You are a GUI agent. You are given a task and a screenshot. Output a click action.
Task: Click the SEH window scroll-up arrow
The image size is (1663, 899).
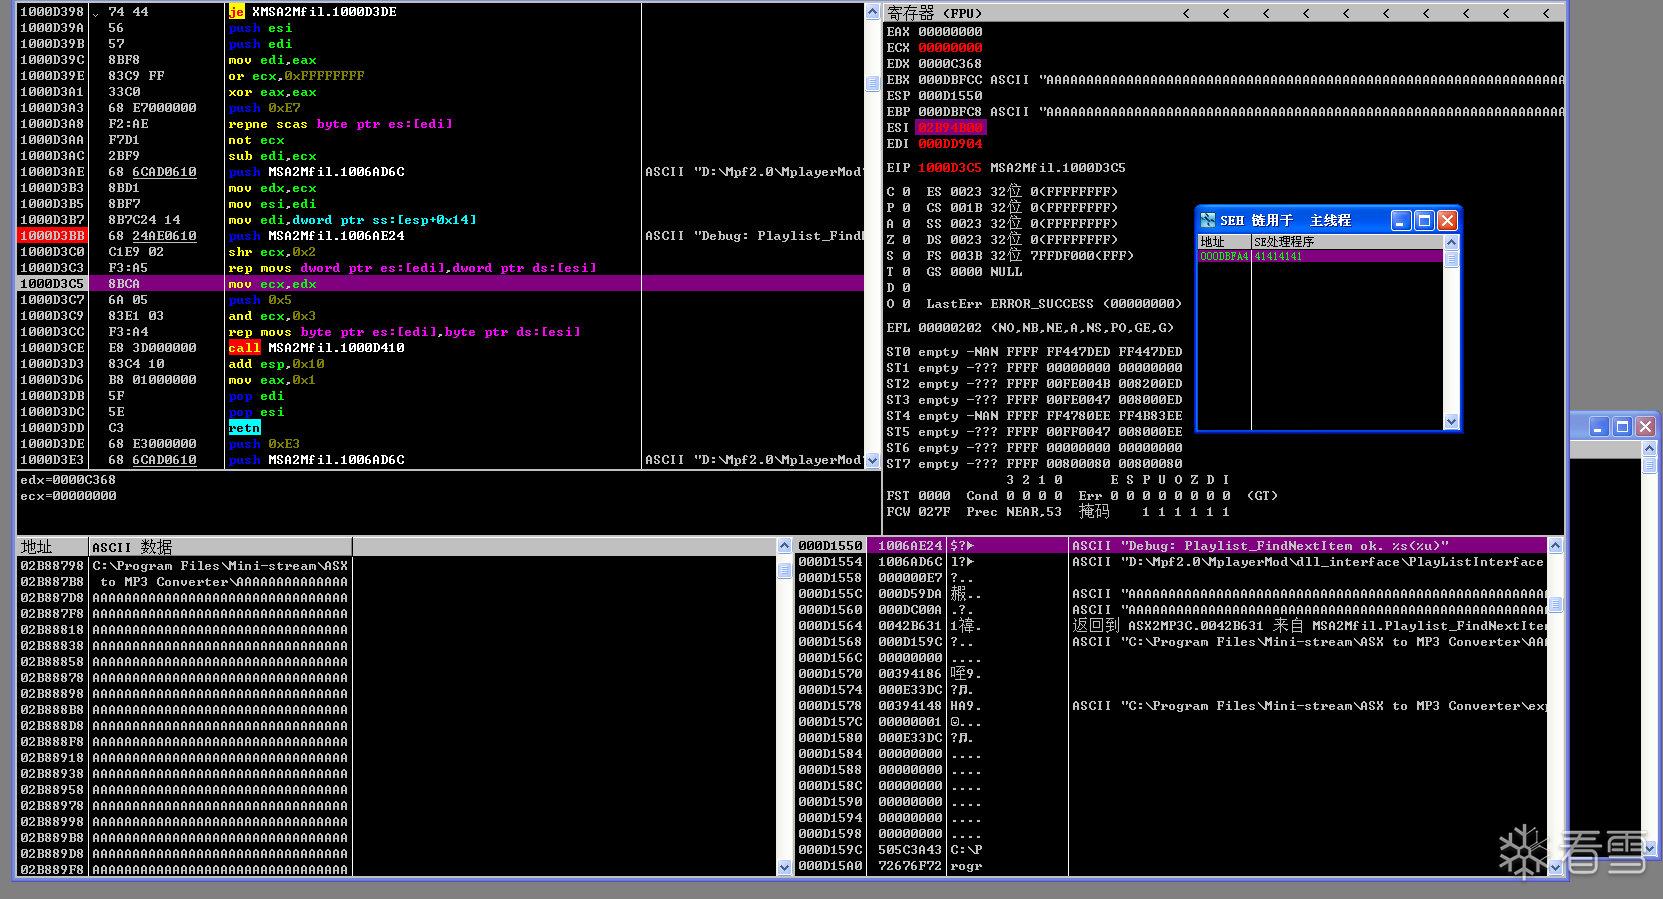[1452, 242]
